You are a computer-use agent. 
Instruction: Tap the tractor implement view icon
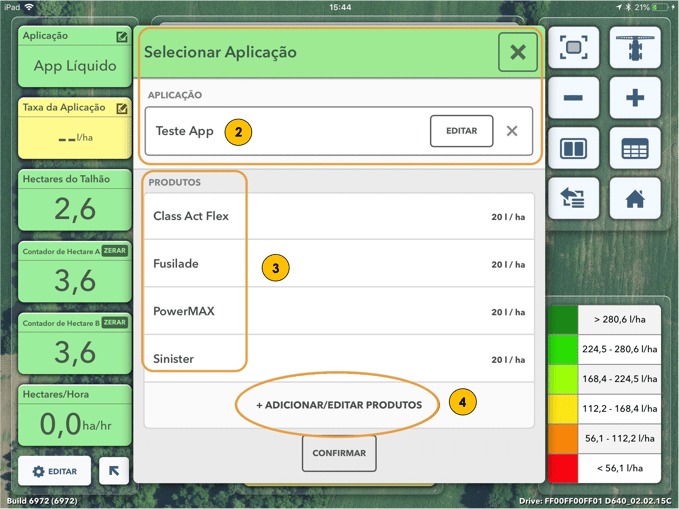[634, 48]
